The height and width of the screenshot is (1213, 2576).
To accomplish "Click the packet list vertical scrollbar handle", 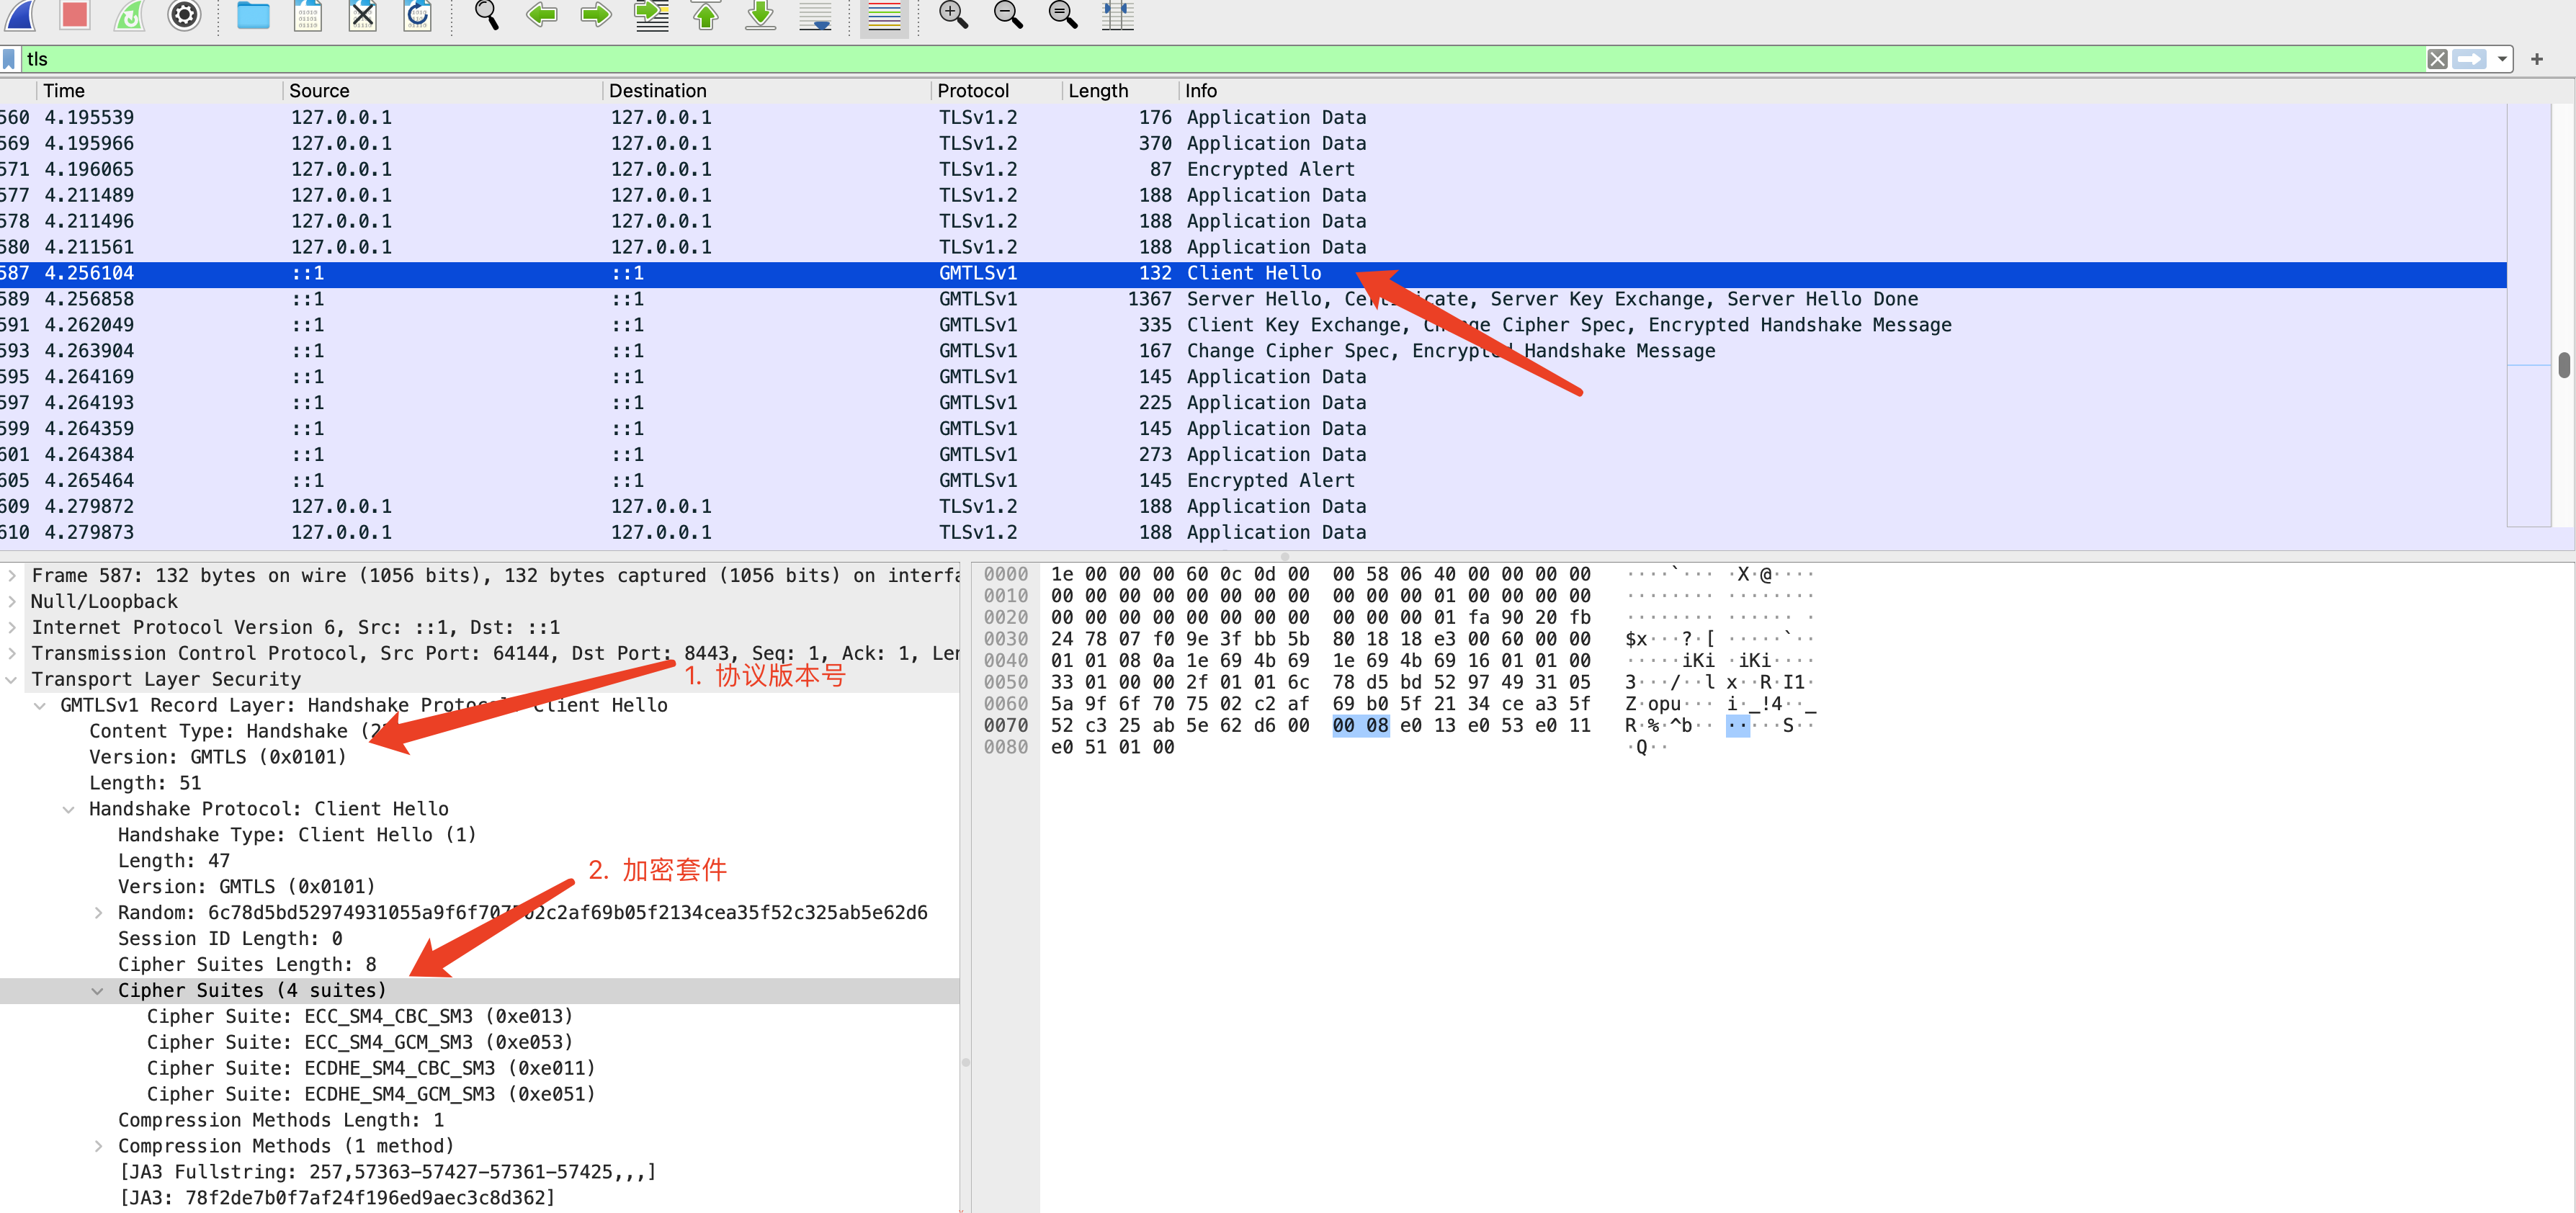I will coord(2563,365).
